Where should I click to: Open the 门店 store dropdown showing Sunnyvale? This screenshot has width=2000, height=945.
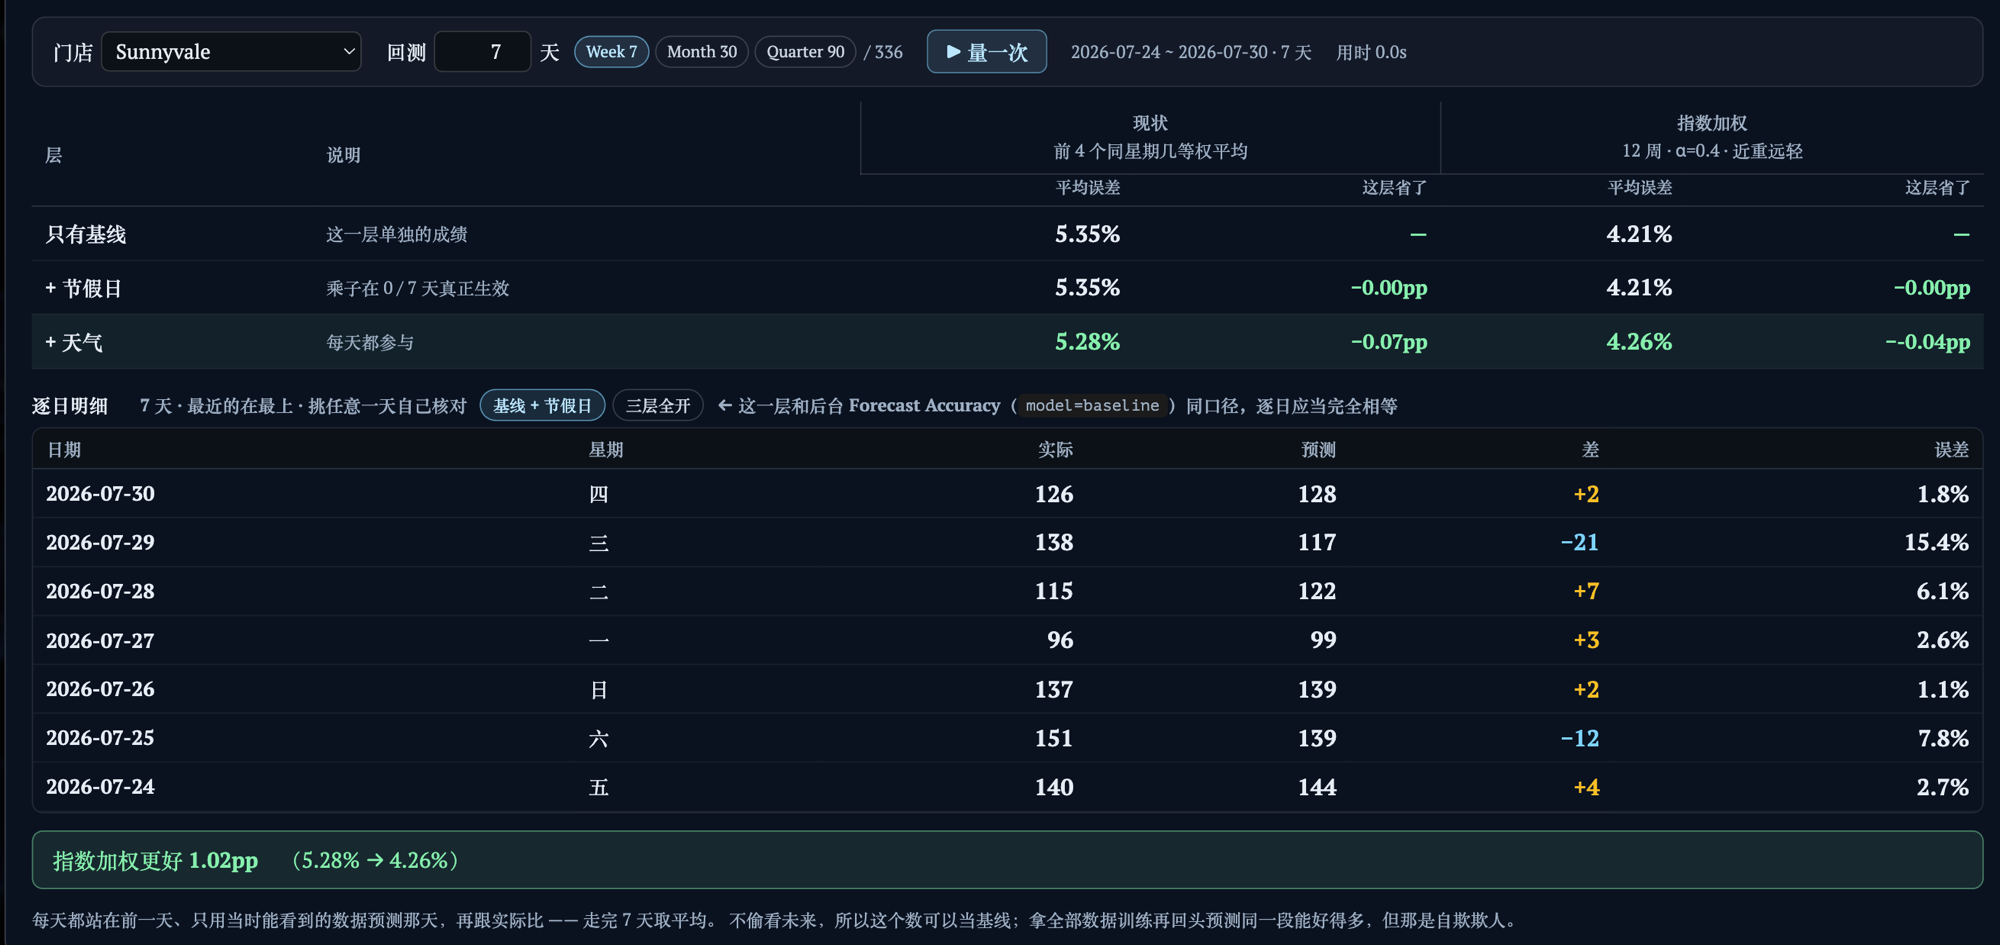pyautogui.click(x=231, y=52)
